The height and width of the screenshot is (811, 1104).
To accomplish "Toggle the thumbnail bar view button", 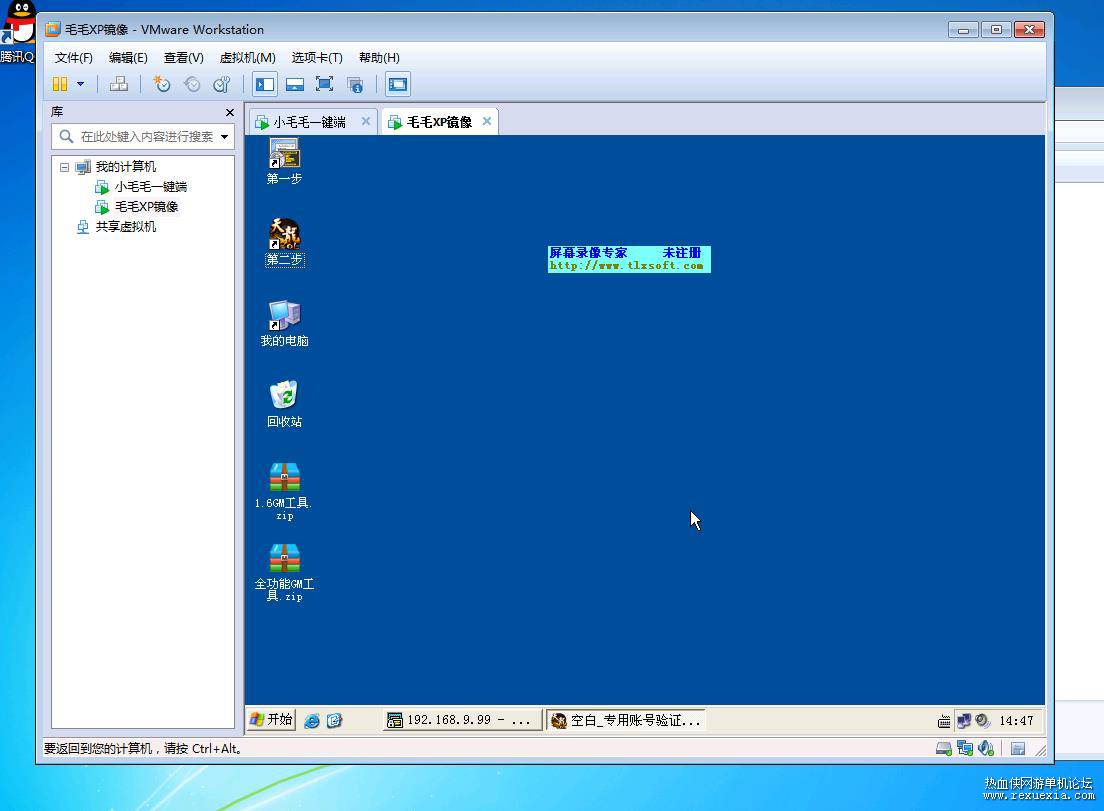I will coord(295,84).
